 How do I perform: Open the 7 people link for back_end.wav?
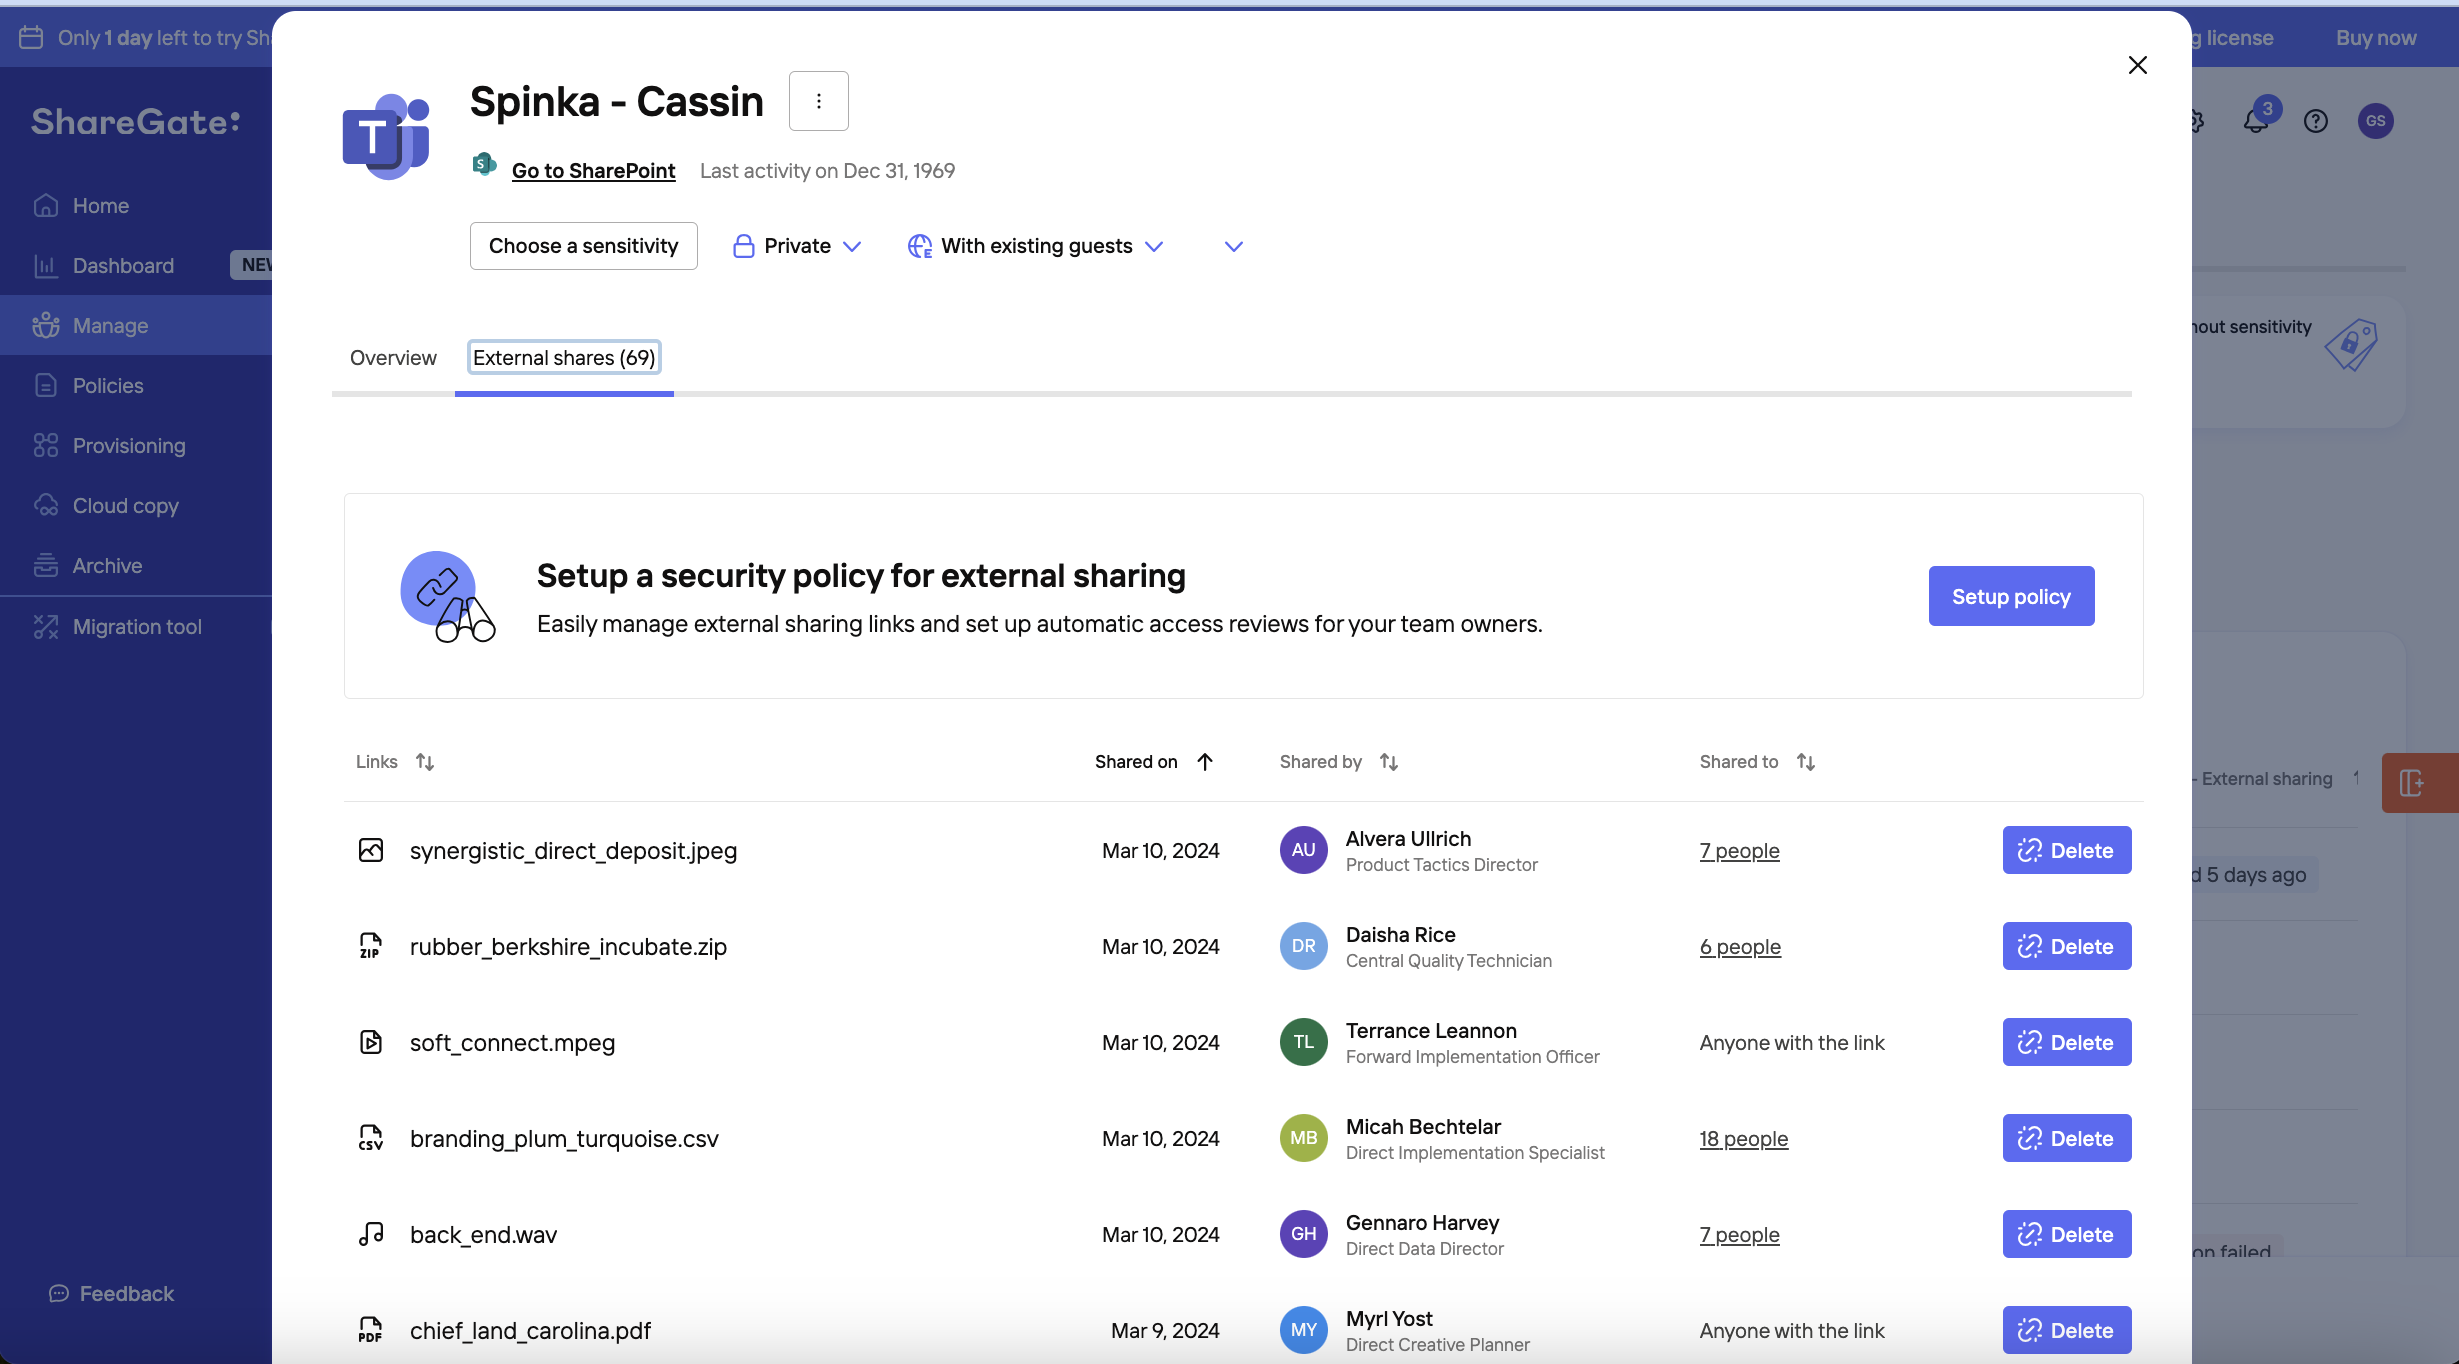pyautogui.click(x=1739, y=1235)
